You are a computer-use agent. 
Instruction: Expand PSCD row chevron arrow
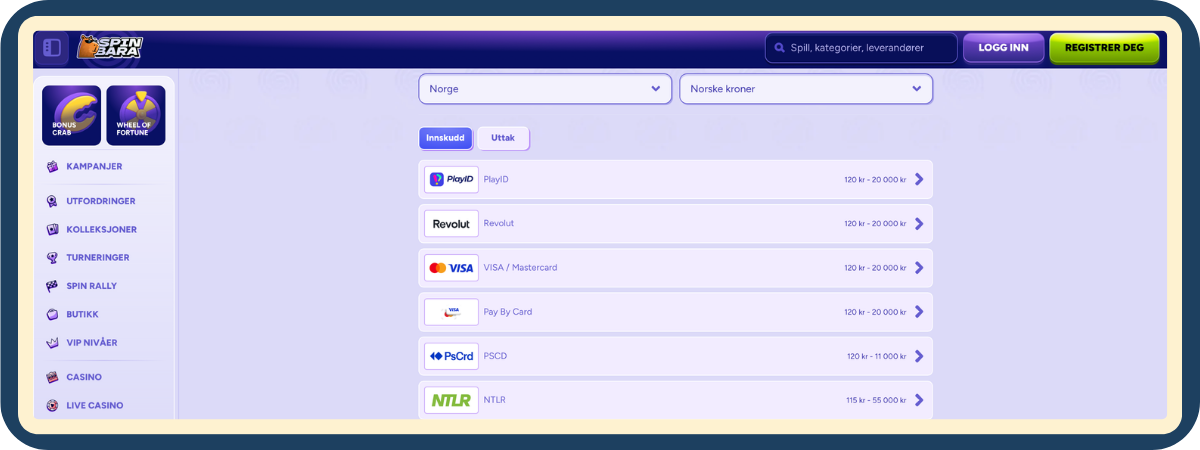click(x=919, y=356)
